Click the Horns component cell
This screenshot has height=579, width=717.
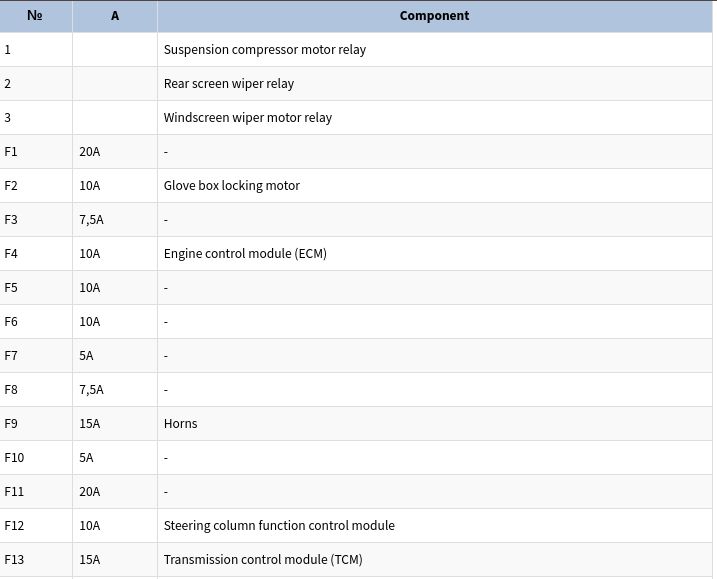point(434,424)
